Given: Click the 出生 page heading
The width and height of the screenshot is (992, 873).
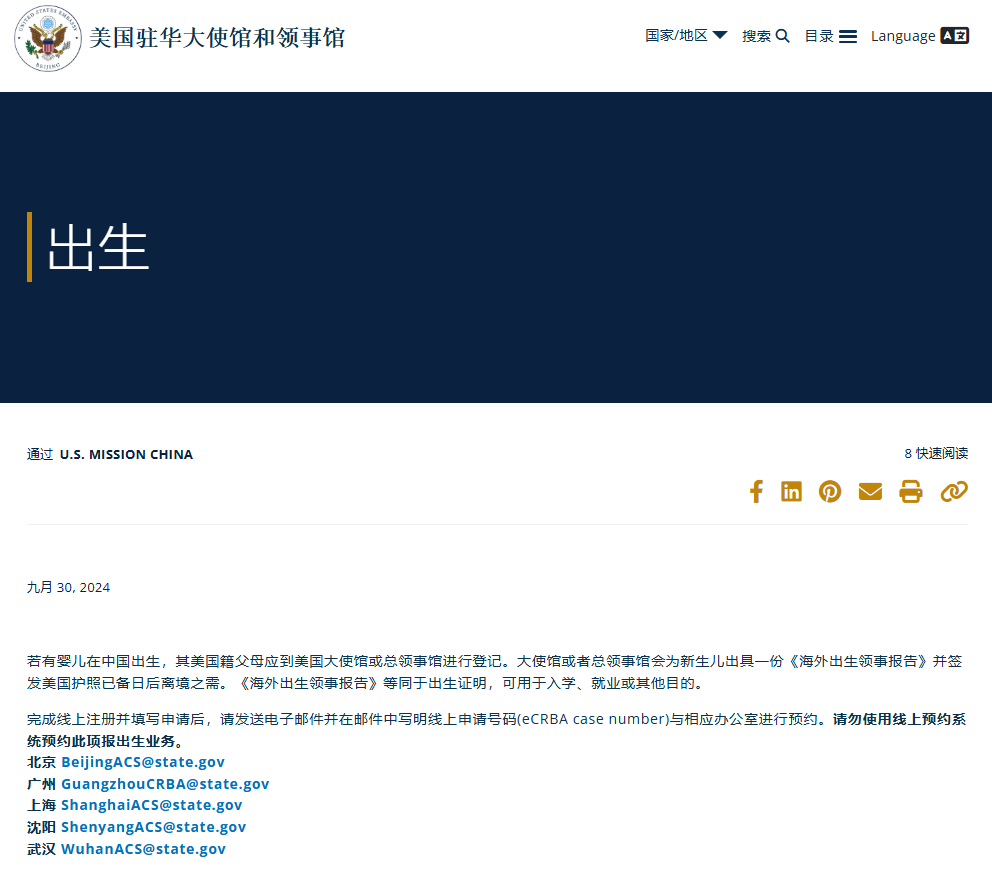Looking at the screenshot, I should (98, 247).
